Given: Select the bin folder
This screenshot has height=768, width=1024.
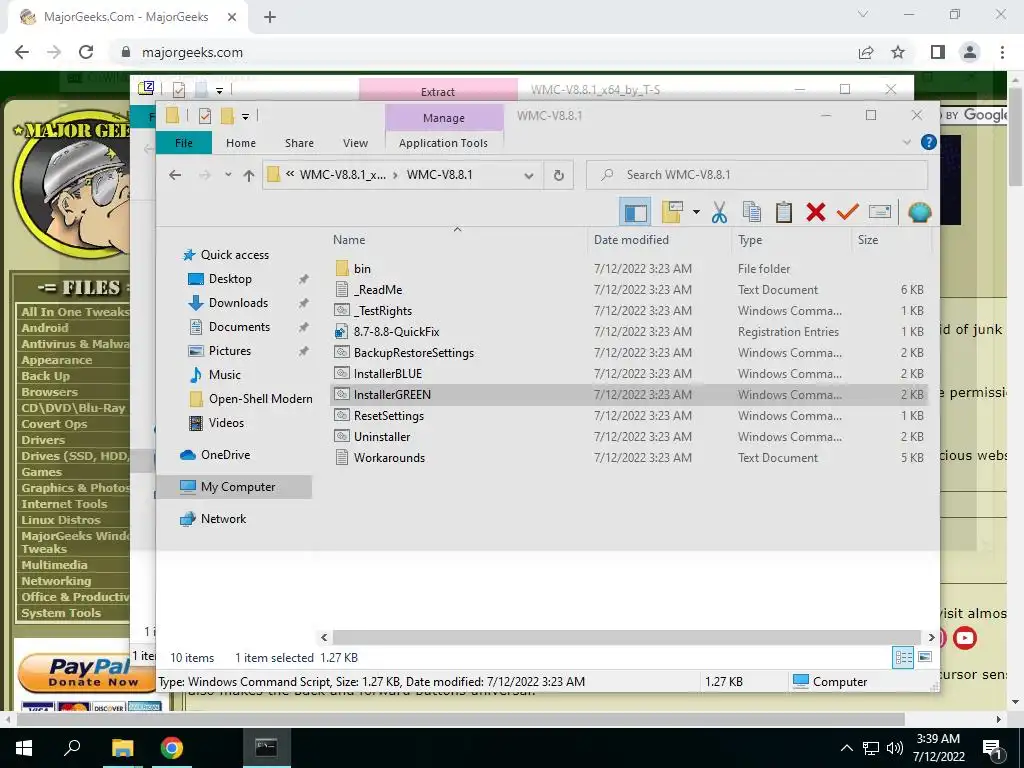Looking at the screenshot, I should click(362, 268).
